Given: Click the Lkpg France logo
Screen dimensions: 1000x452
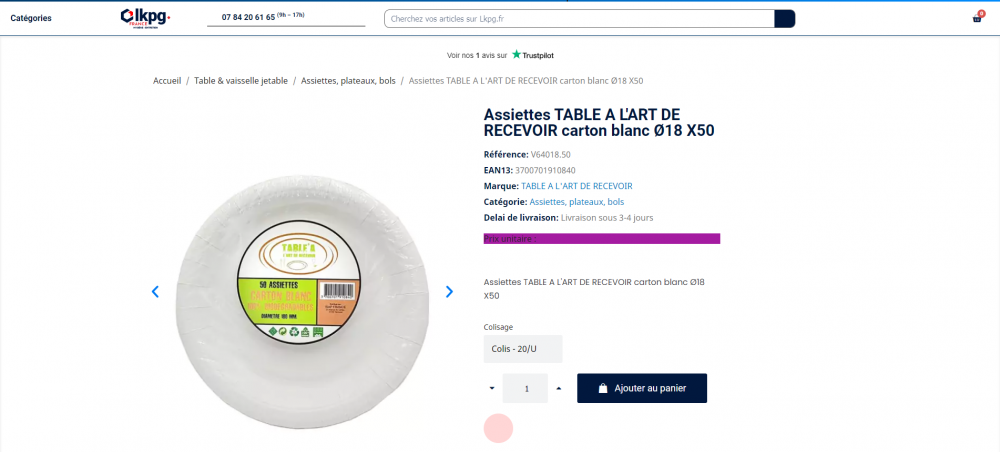Looking at the screenshot, I should (146, 17).
